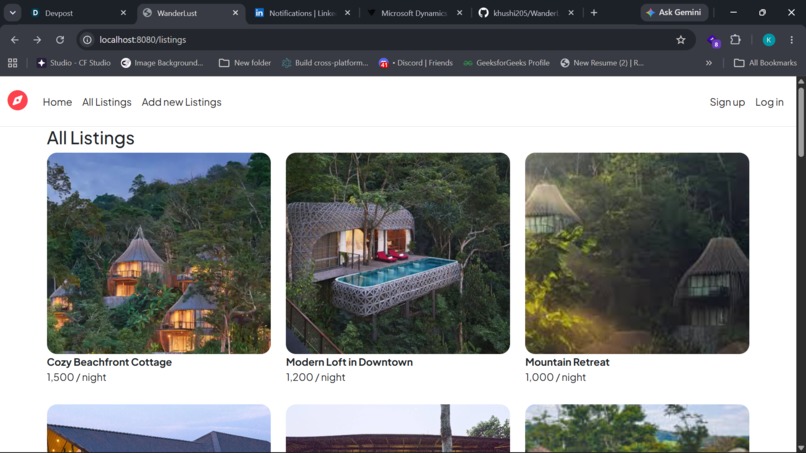The height and width of the screenshot is (453, 806).
Task: Open the Extensions puzzle icon
Action: coord(736,40)
